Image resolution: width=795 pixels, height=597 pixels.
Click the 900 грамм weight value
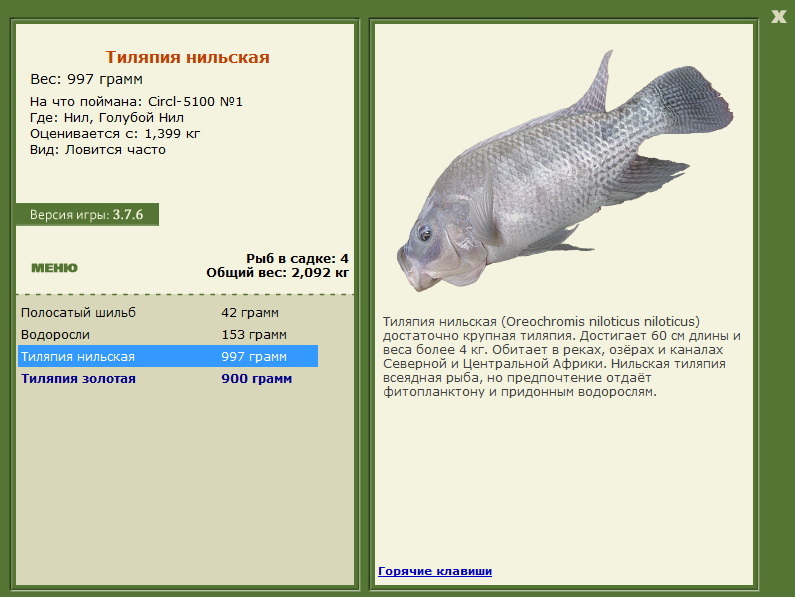257,379
